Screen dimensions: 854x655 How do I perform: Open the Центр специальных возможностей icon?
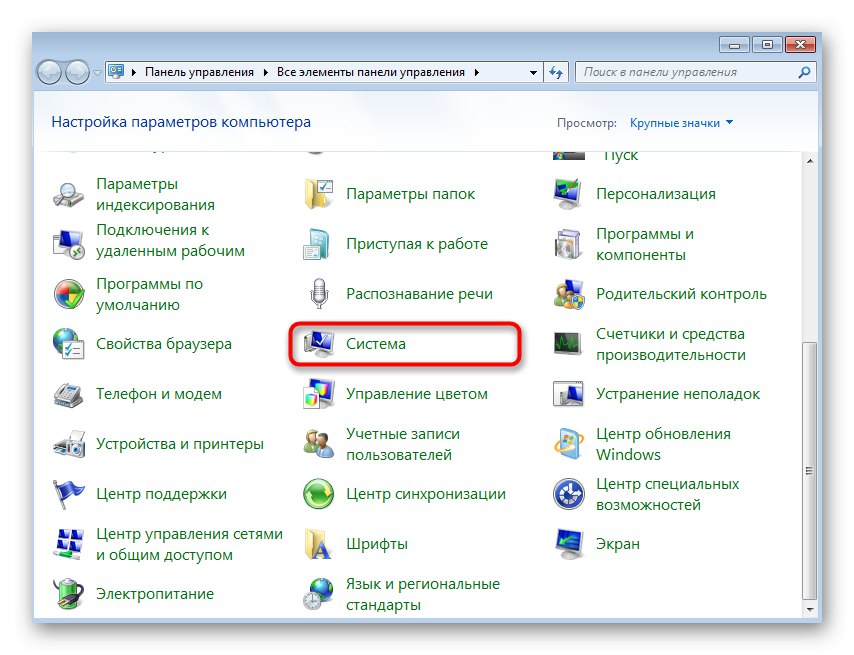point(569,494)
